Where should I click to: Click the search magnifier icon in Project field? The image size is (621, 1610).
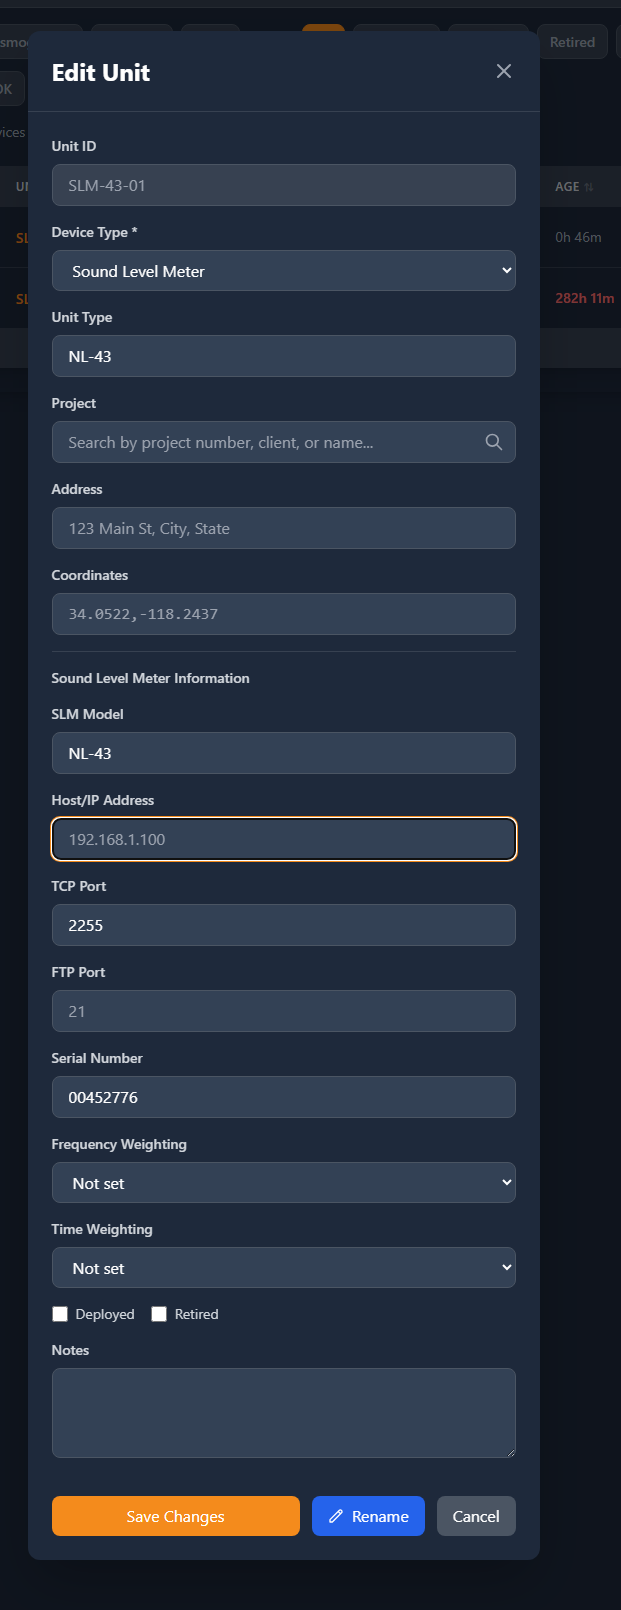click(493, 442)
